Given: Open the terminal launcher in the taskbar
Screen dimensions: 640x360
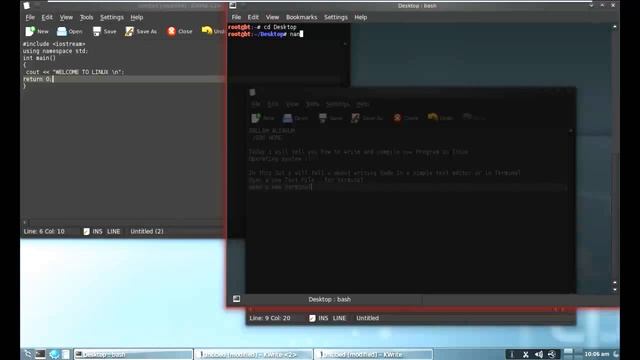Looking at the screenshot, I should 40,354.
